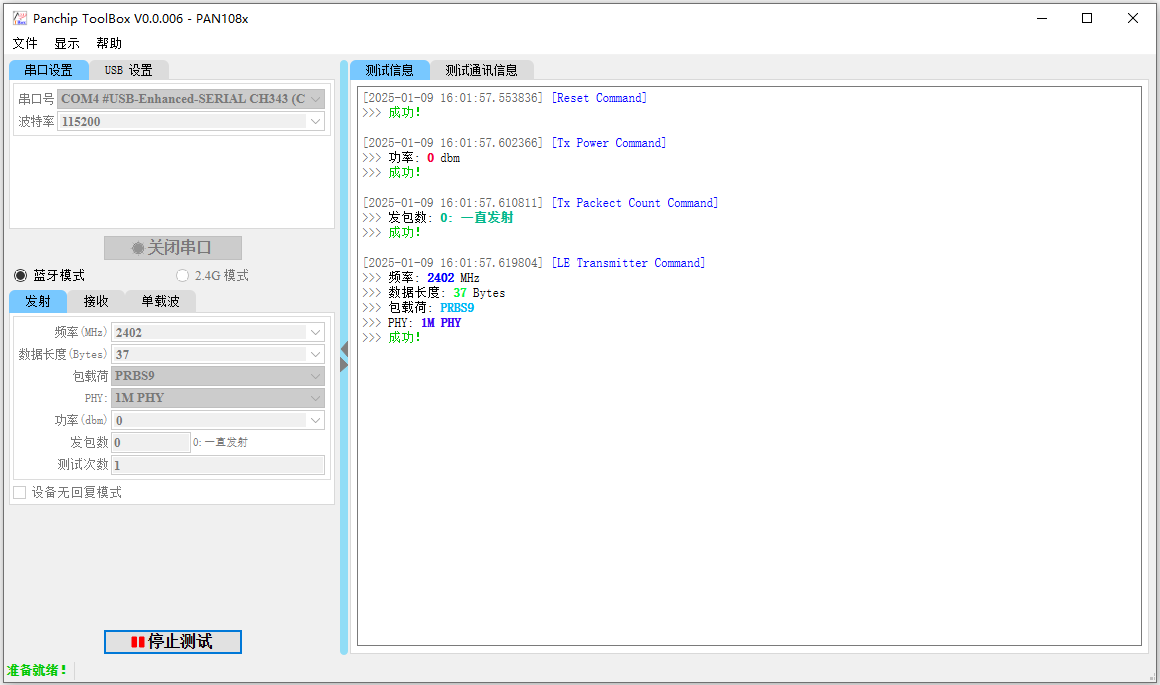Minimize the Panchip ToolBox window

(1042, 18)
